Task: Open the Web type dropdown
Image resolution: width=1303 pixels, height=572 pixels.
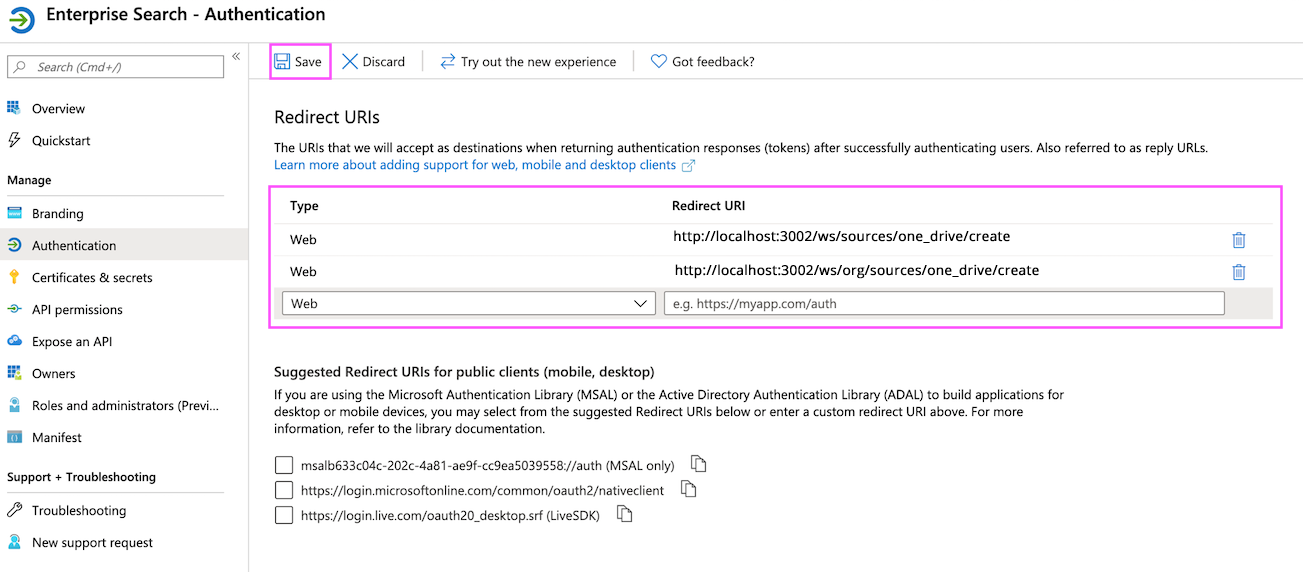Action: pyautogui.click(x=469, y=303)
